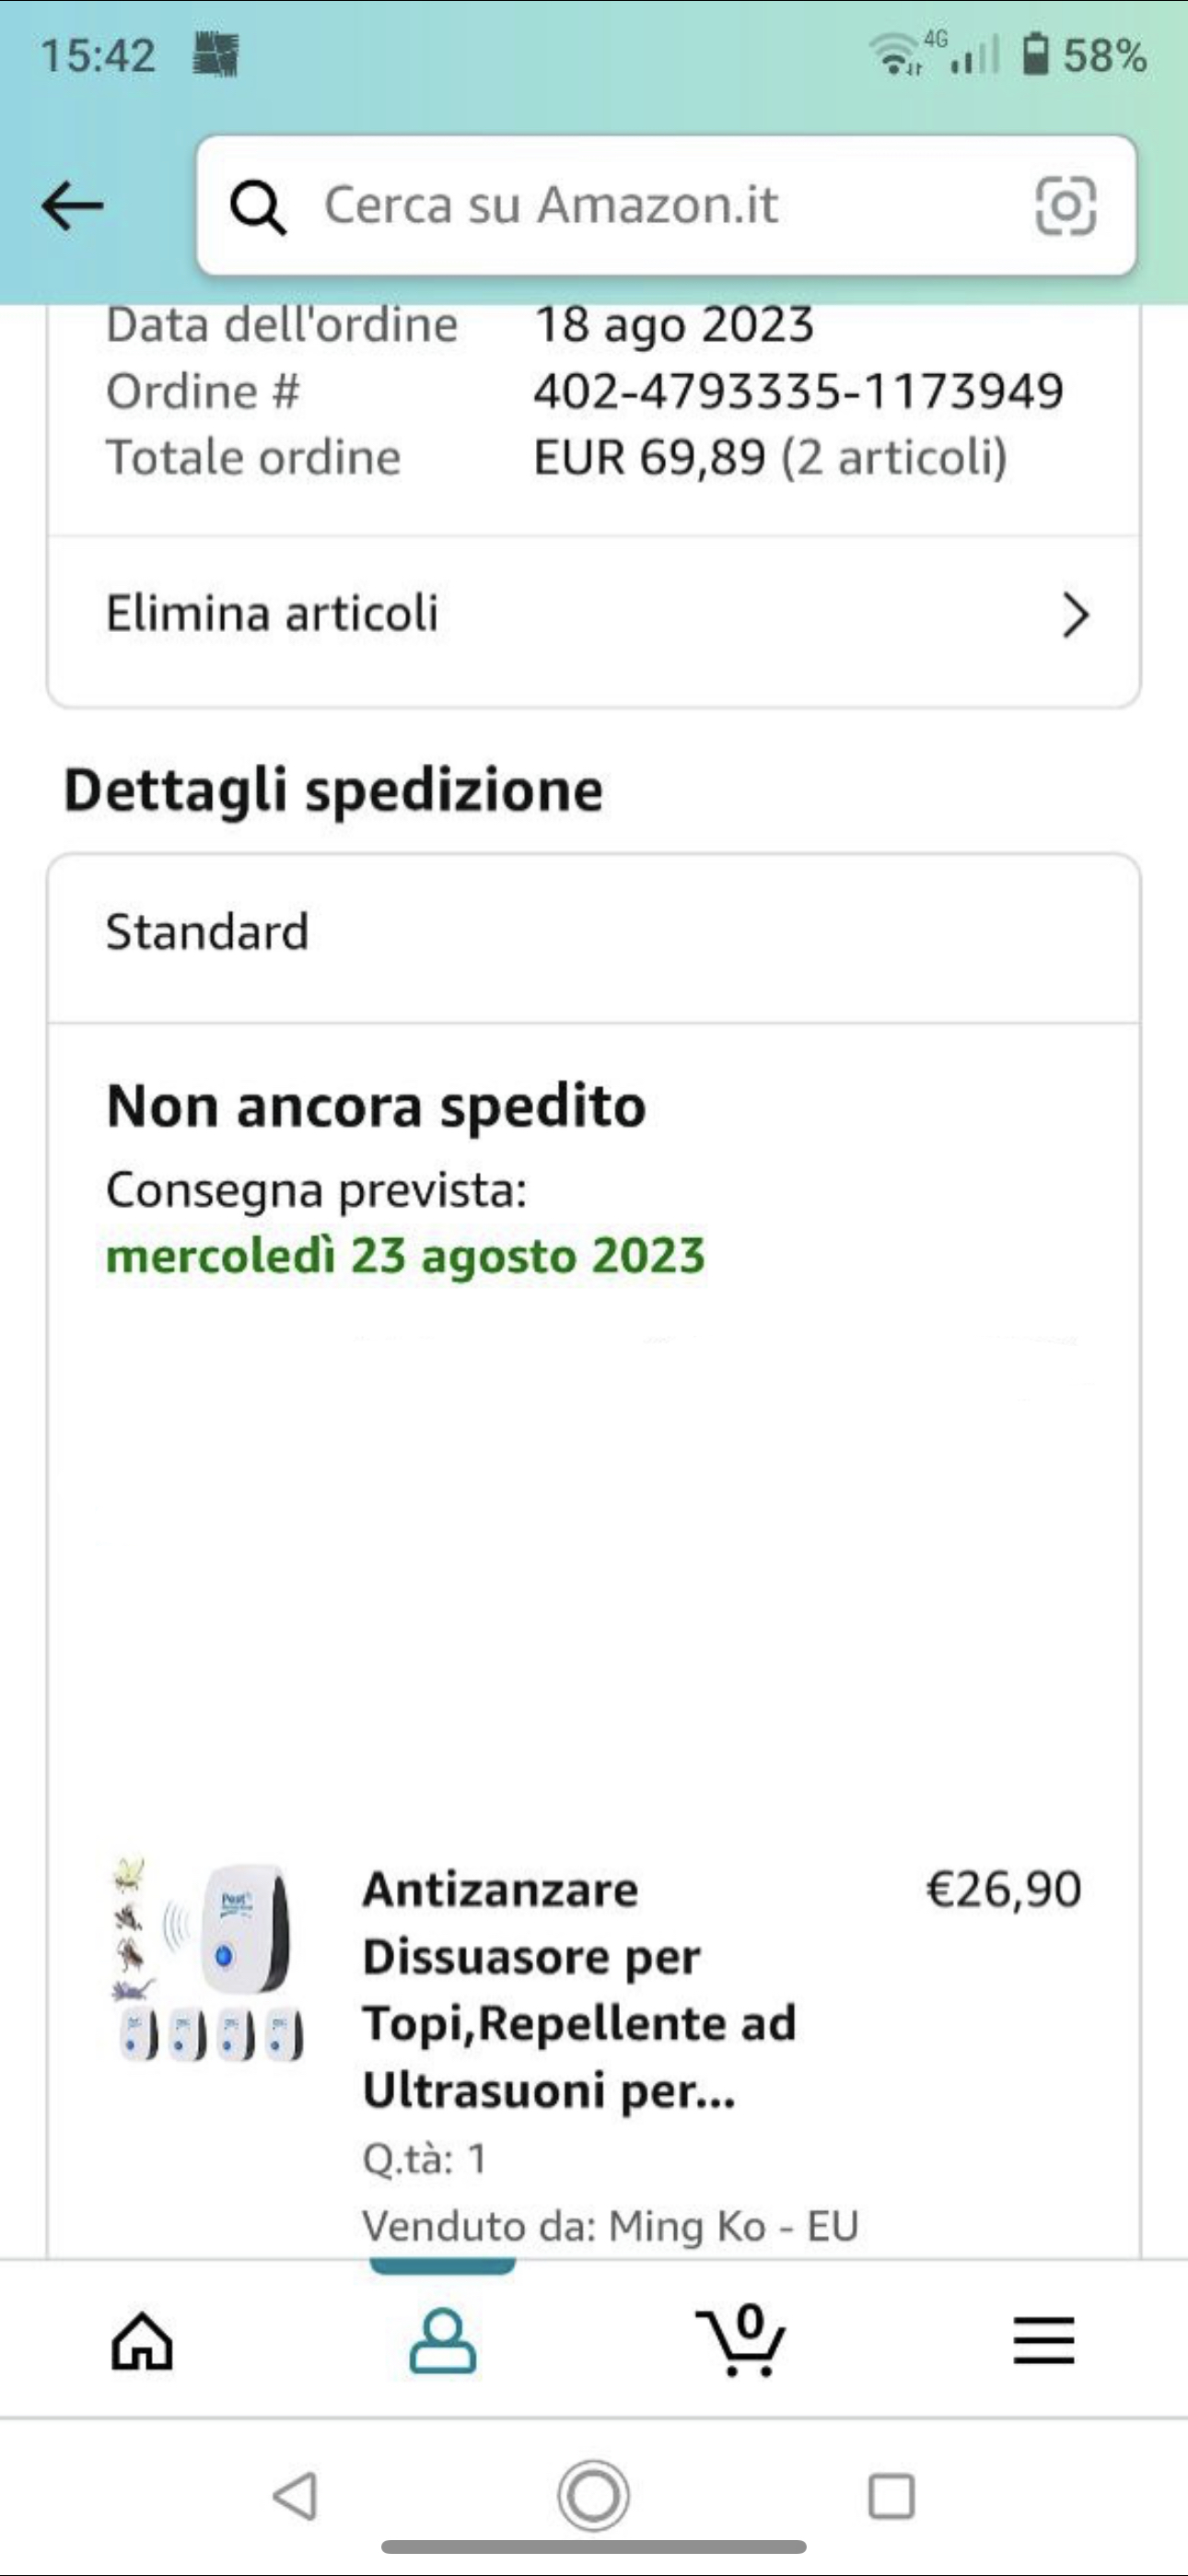Tap the Android back triangle button
Image resolution: width=1188 pixels, height=2576 pixels.
coord(296,2496)
